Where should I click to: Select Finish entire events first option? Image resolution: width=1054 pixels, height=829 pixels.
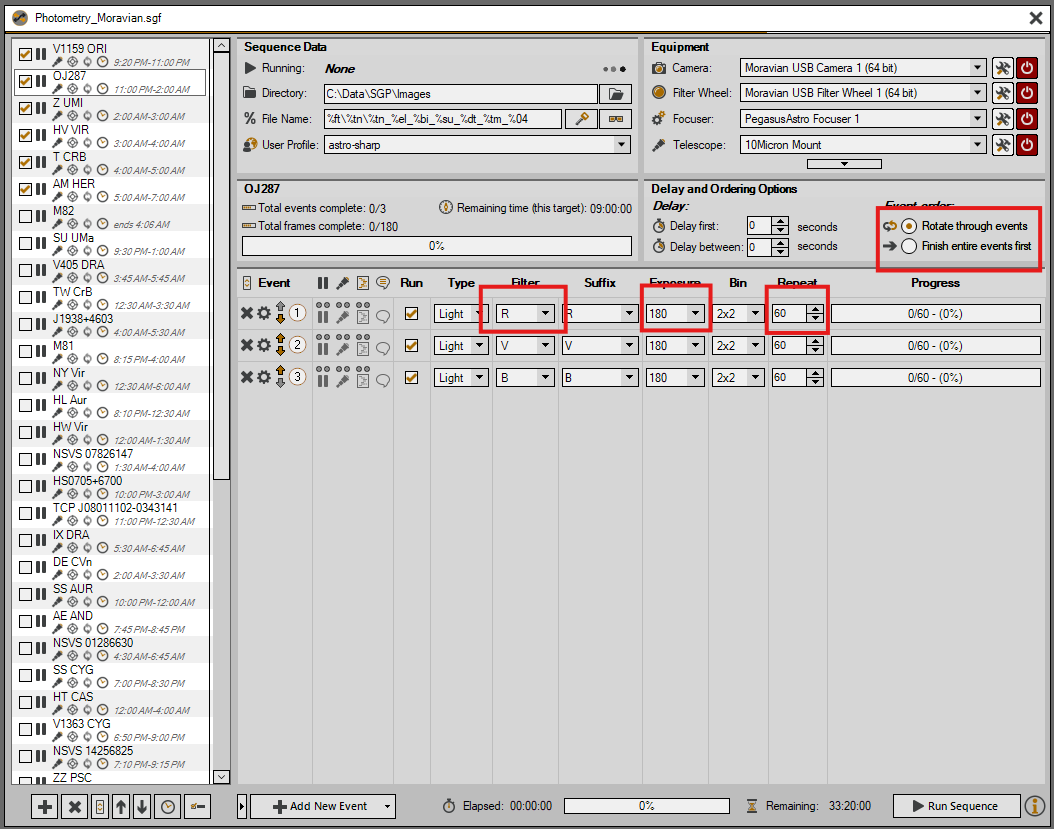click(908, 246)
